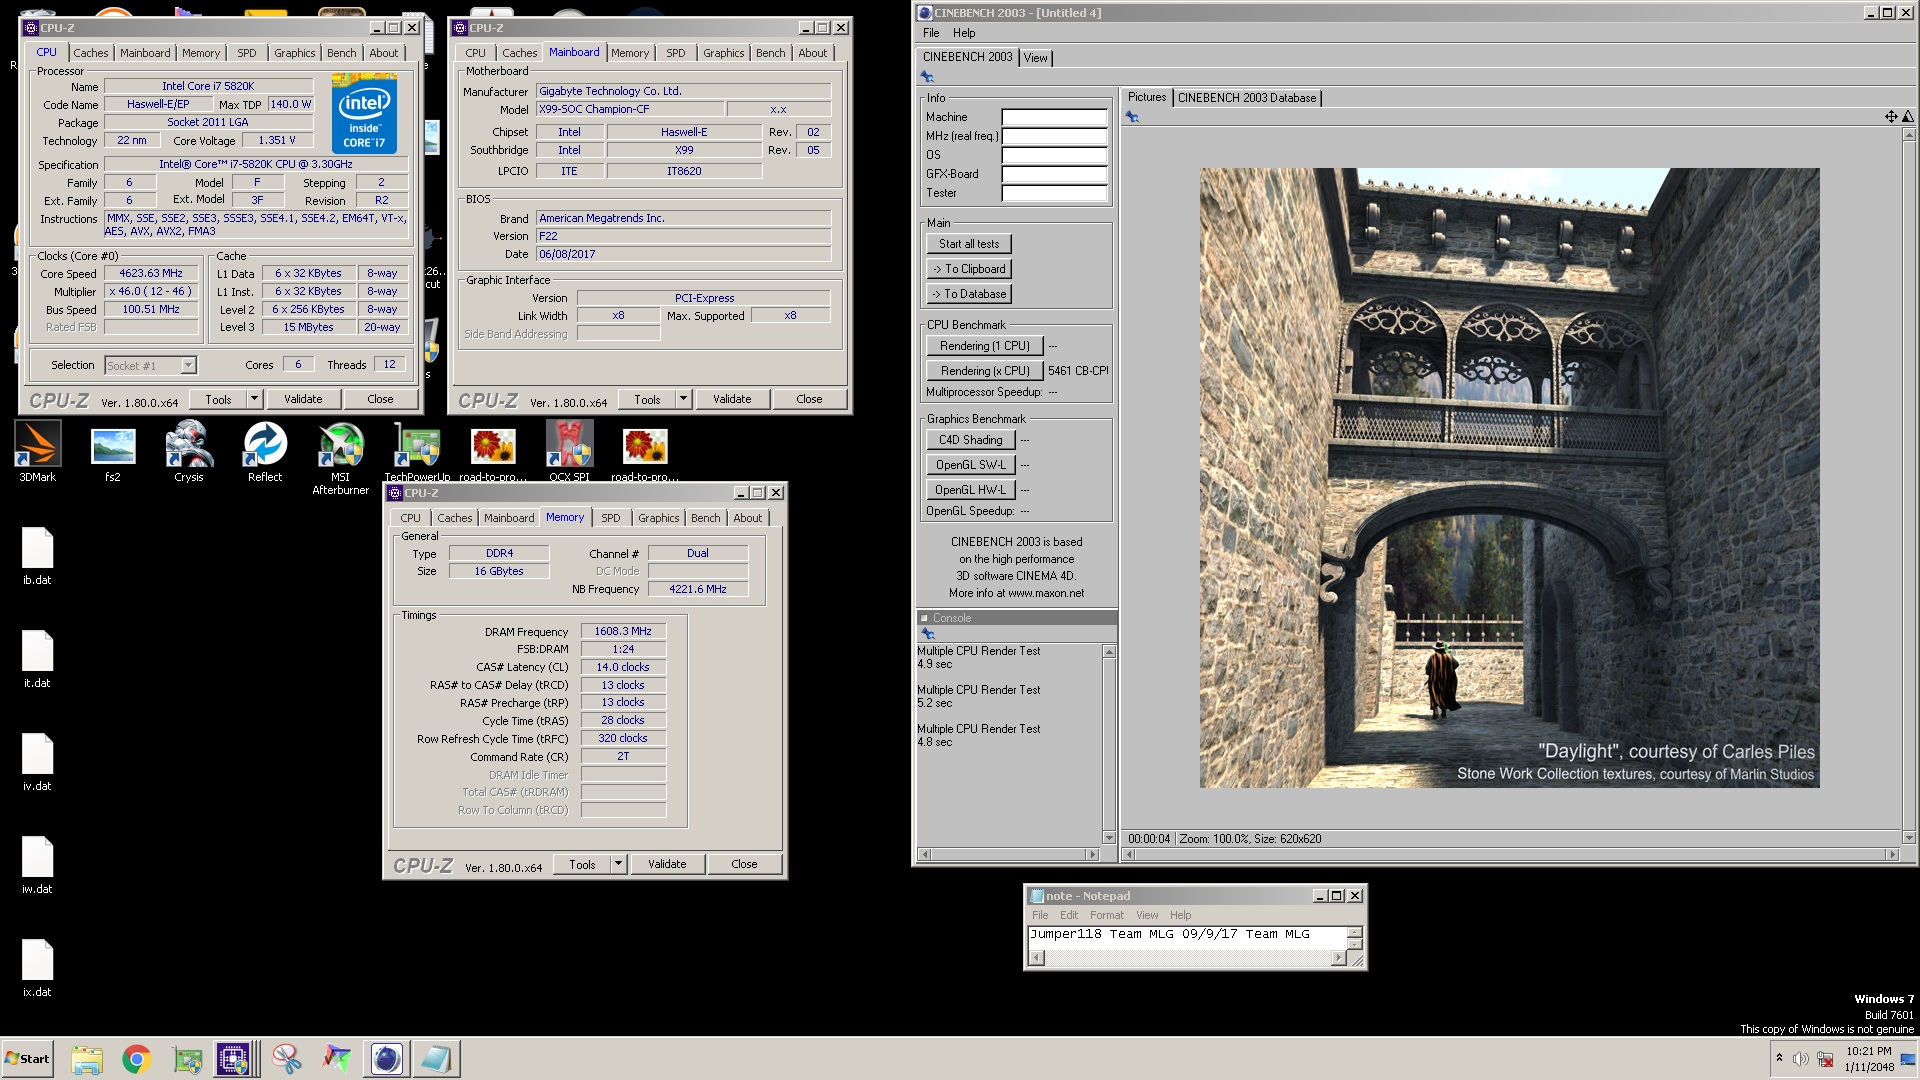This screenshot has width=1920, height=1080.
Task: Open the File menu in CINEBENCH
Action: [x=931, y=33]
